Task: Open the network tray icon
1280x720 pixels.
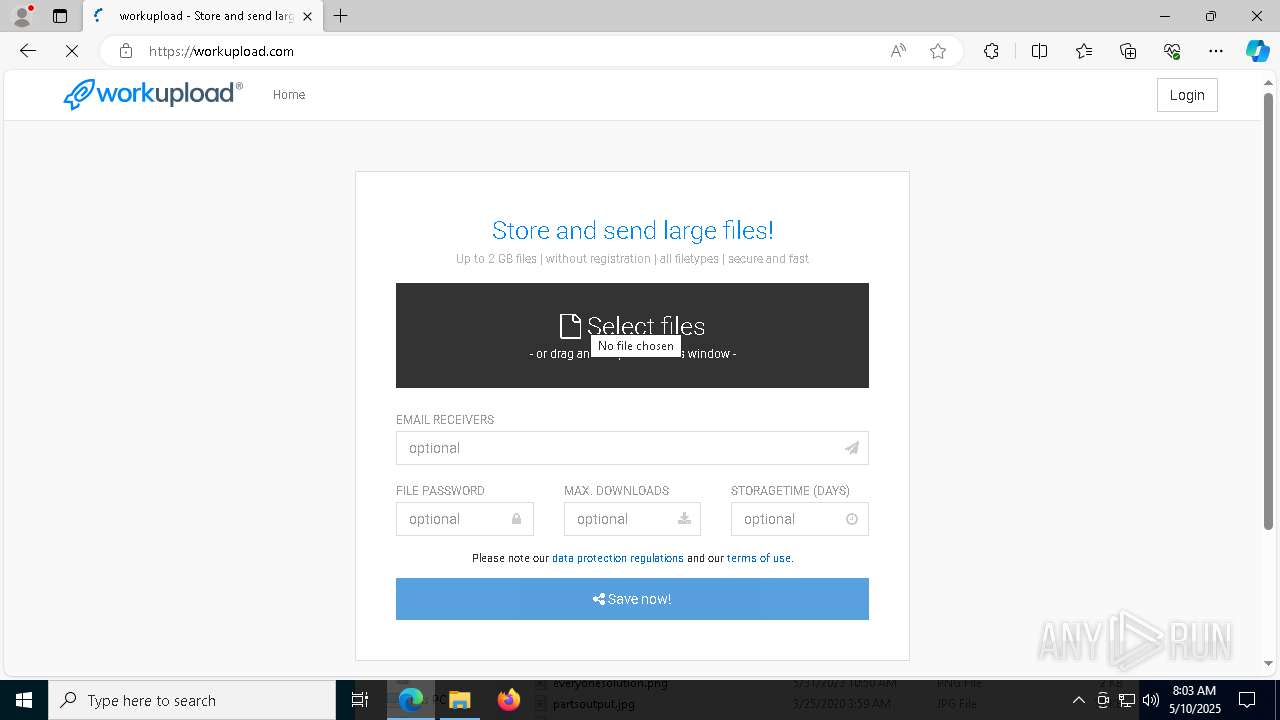Action: tap(1127, 700)
